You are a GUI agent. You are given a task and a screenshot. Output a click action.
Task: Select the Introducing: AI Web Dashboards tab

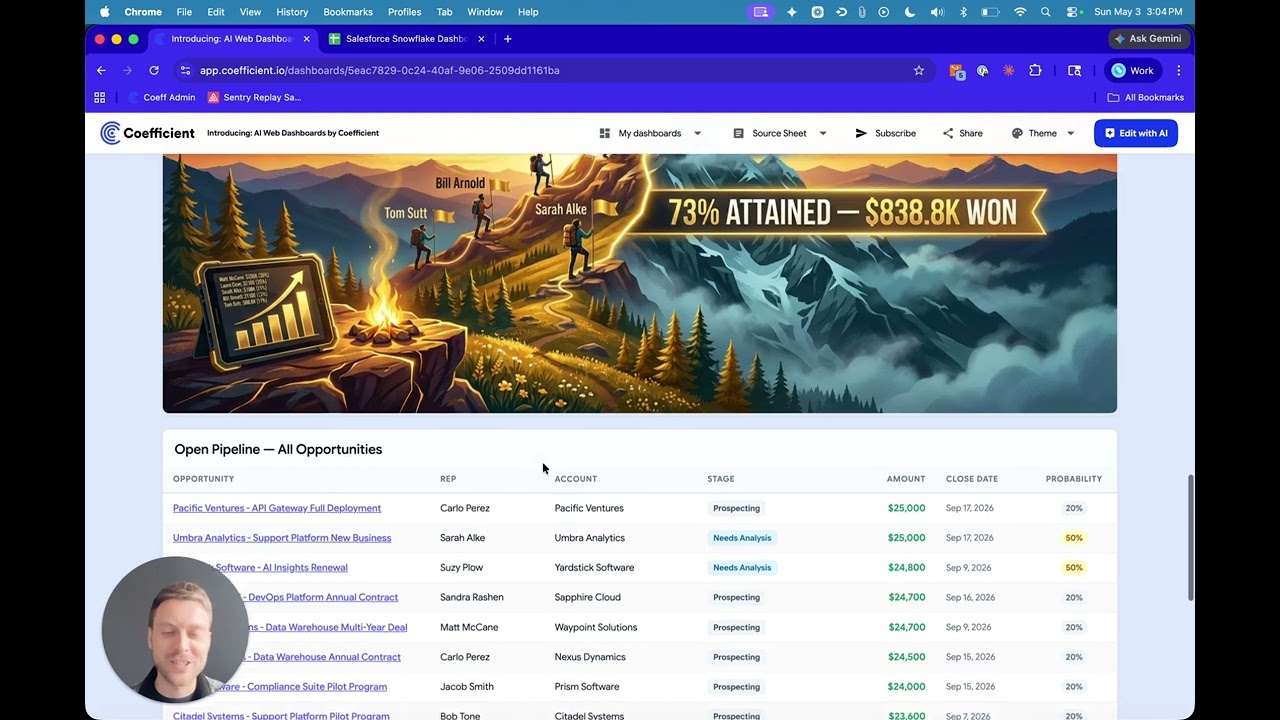pos(231,38)
